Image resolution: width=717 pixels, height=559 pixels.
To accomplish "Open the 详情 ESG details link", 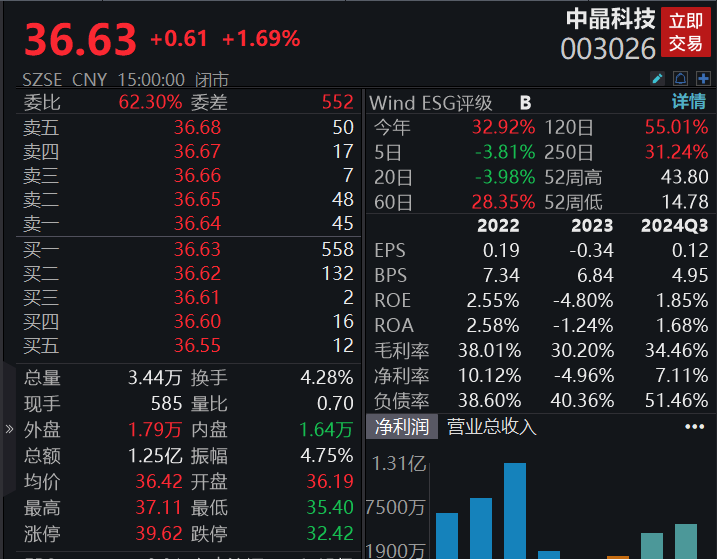I will pyautogui.click(x=688, y=102).
